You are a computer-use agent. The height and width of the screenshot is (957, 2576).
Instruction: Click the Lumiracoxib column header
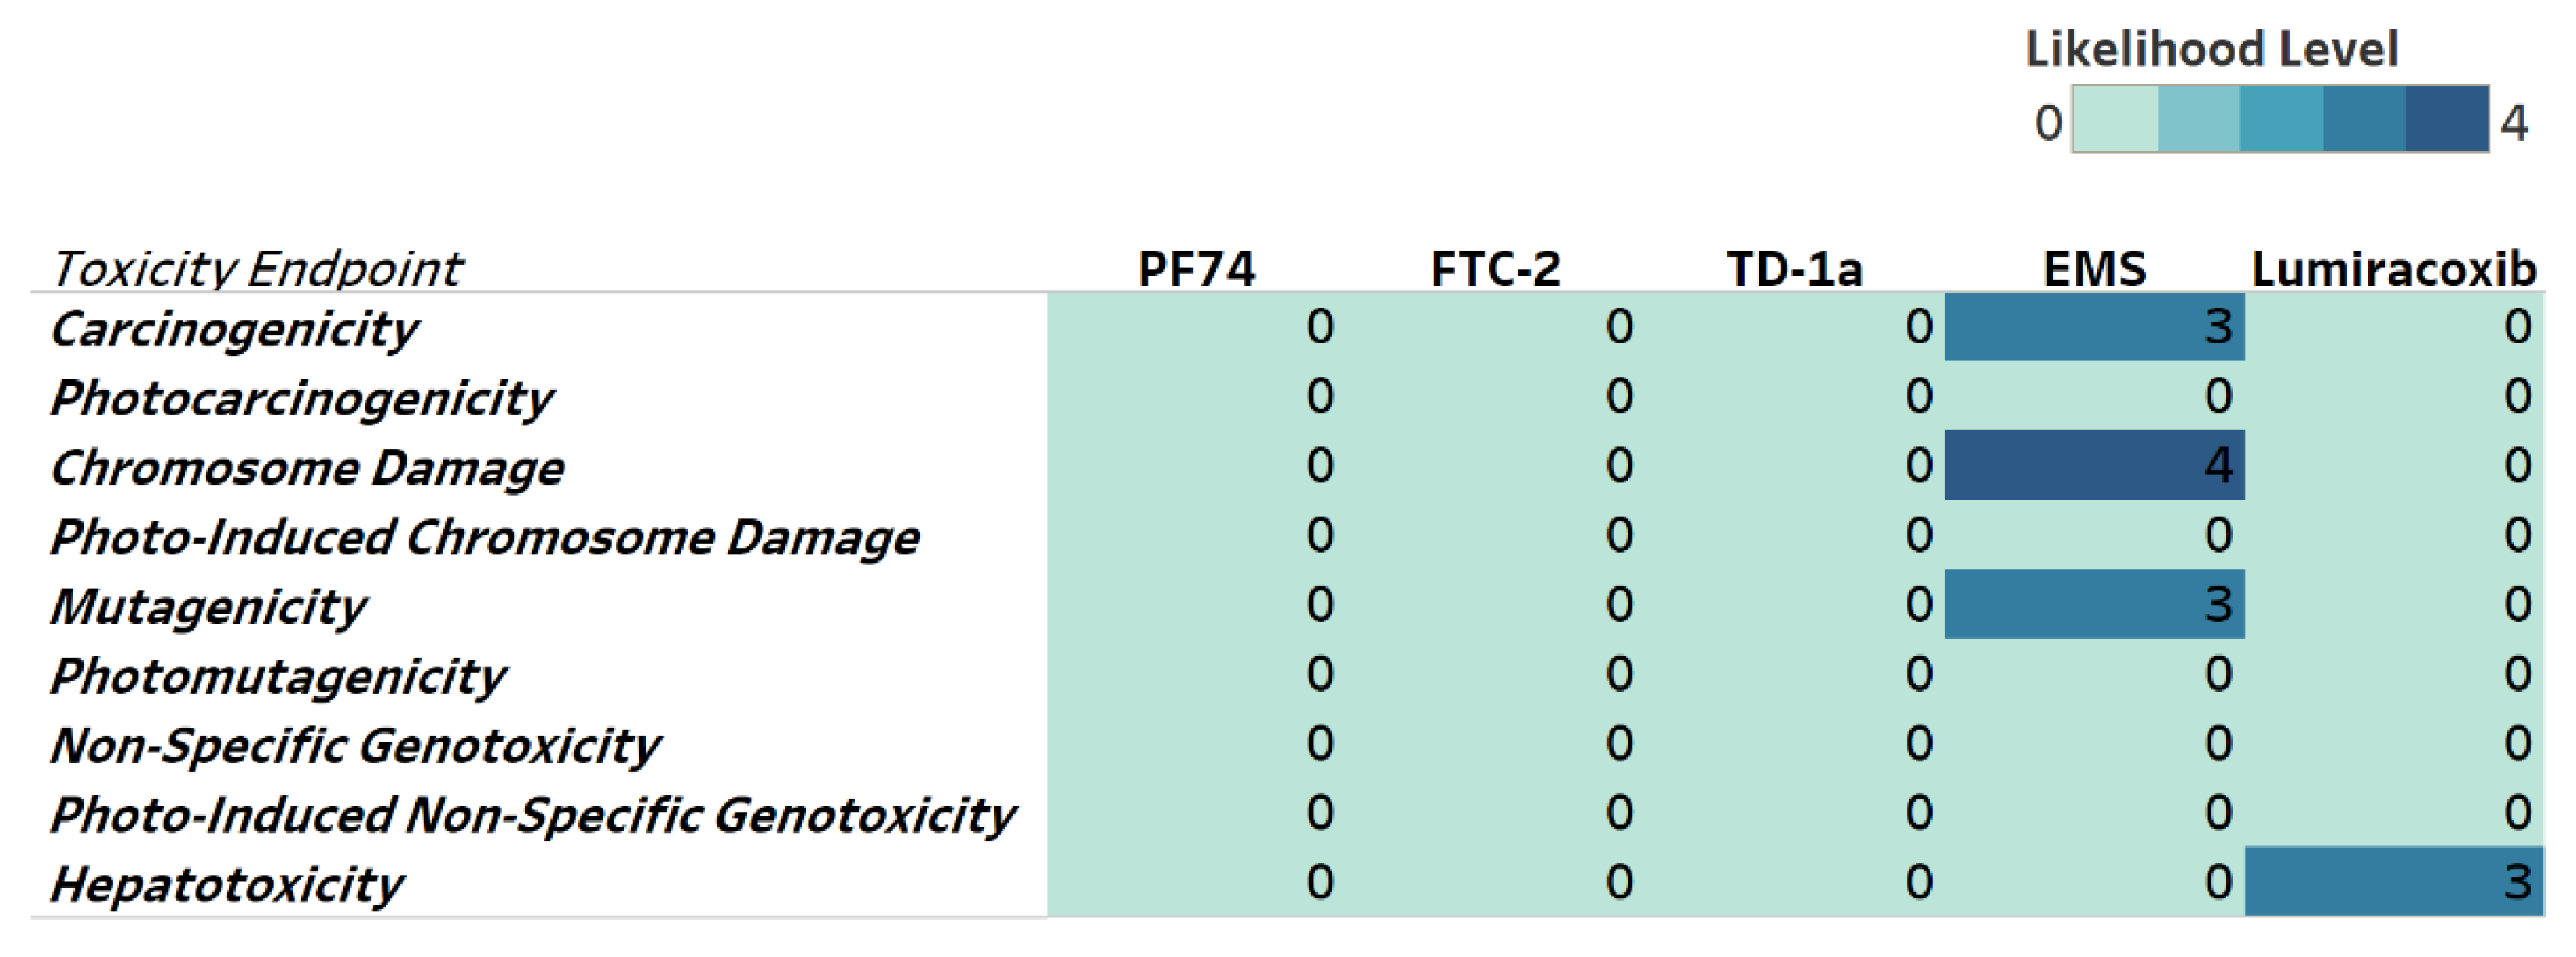point(2394,268)
